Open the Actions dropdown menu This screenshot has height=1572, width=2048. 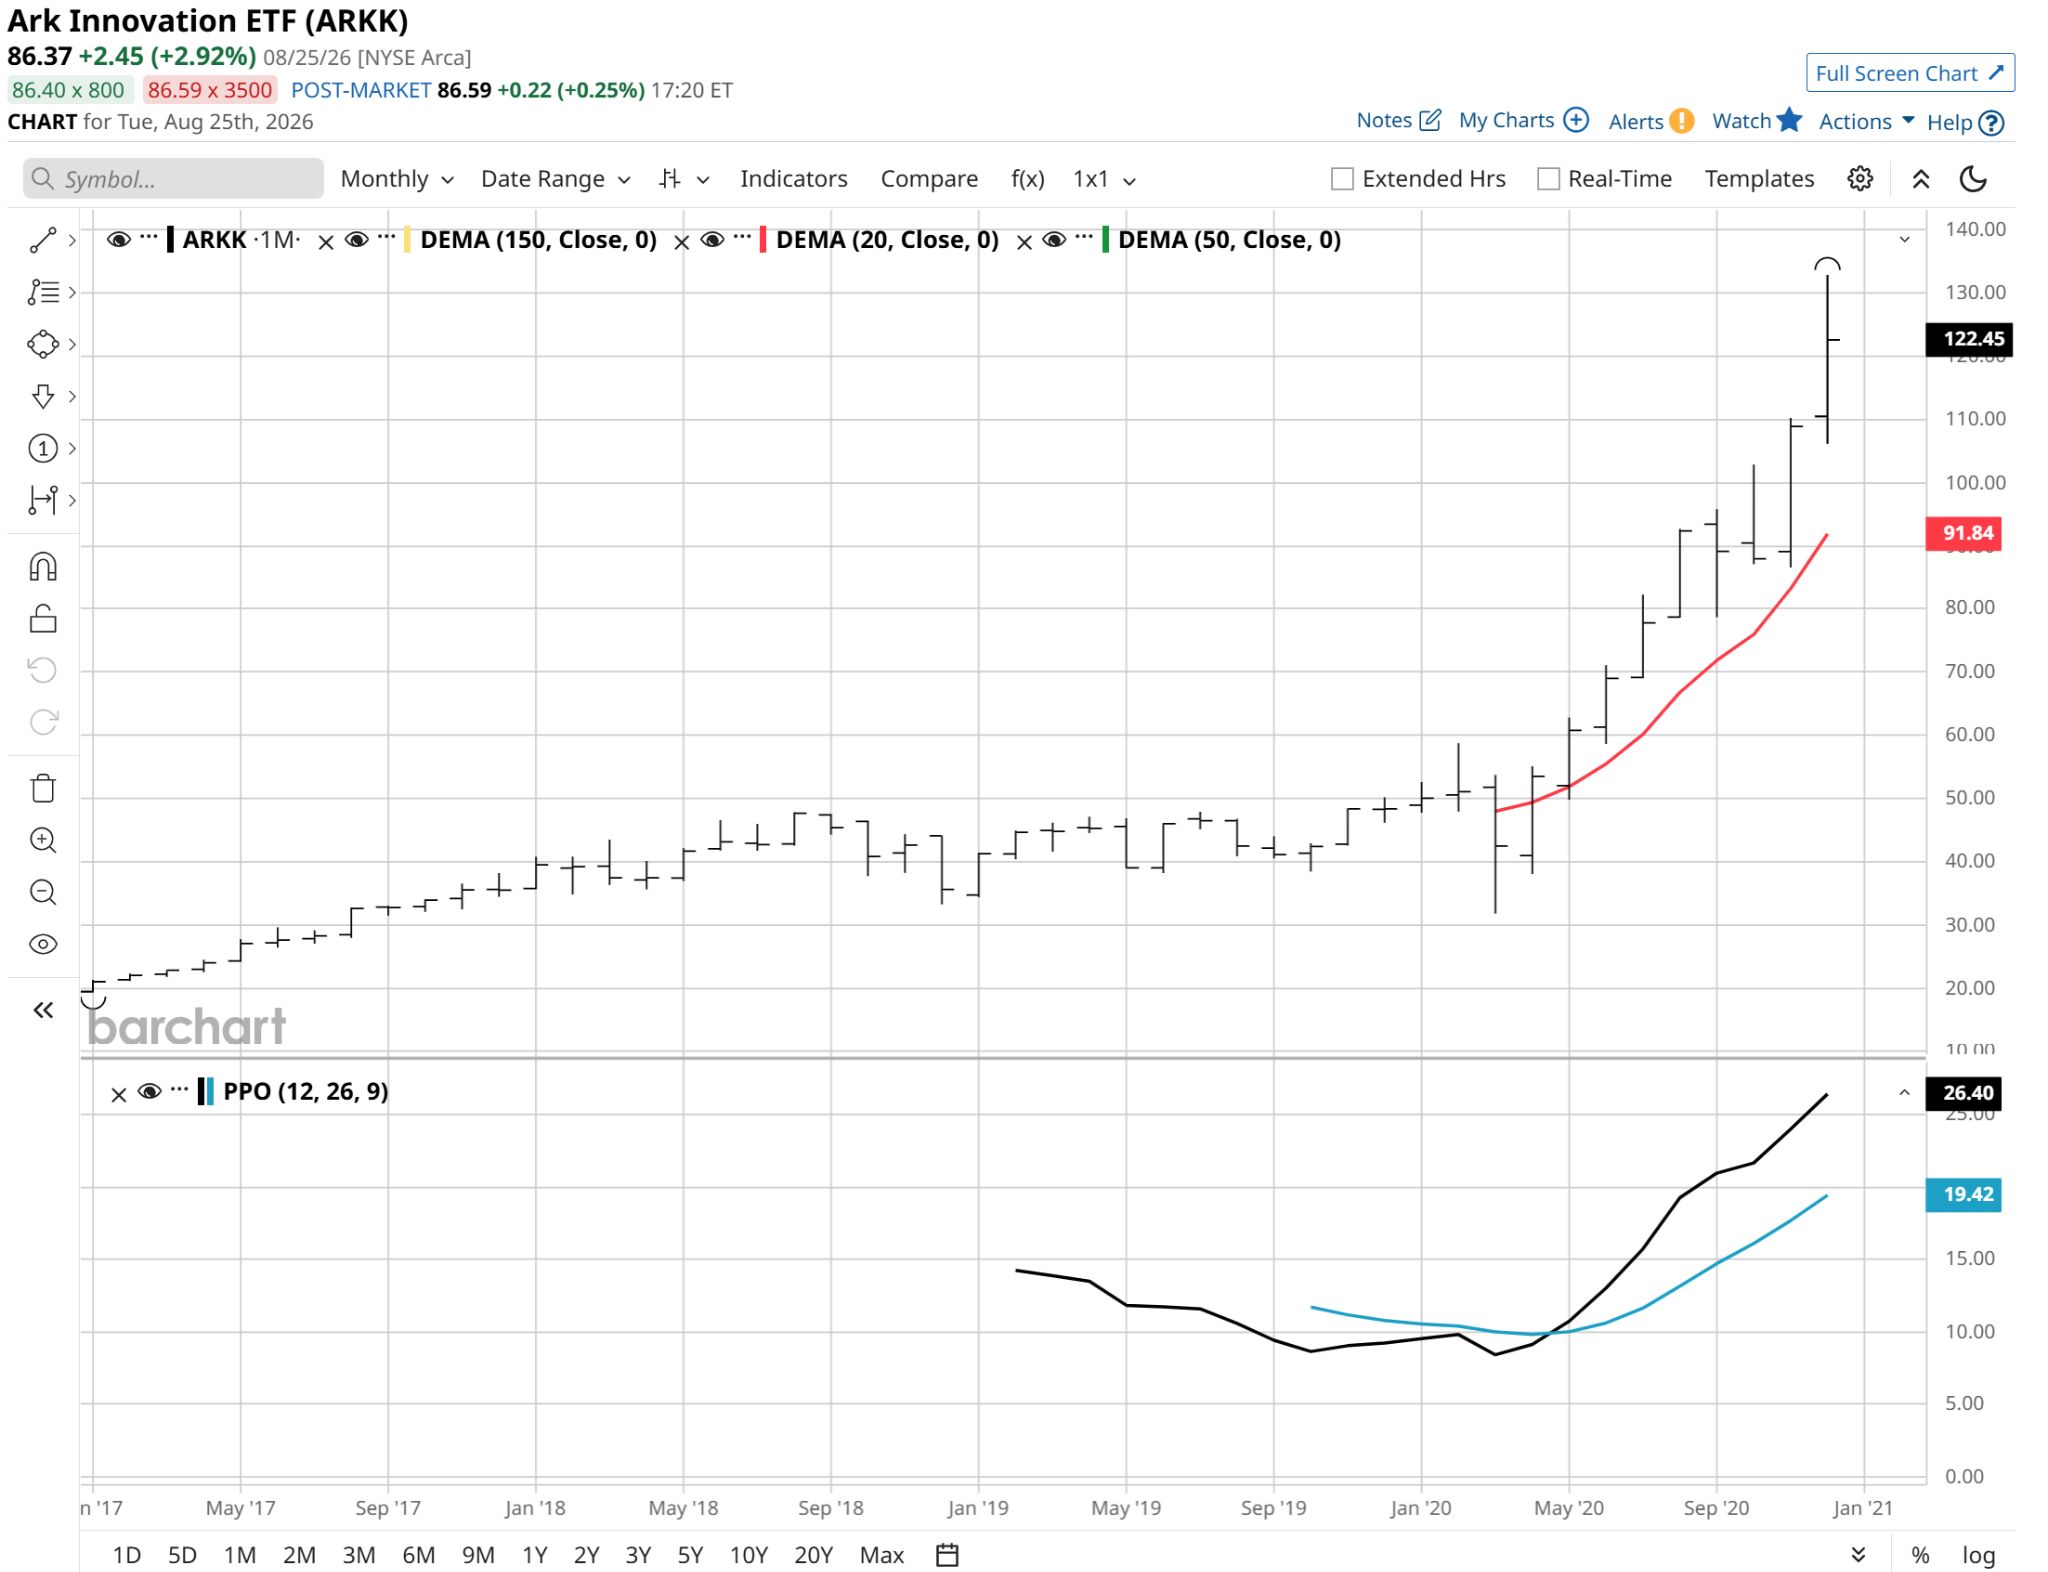(1866, 121)
